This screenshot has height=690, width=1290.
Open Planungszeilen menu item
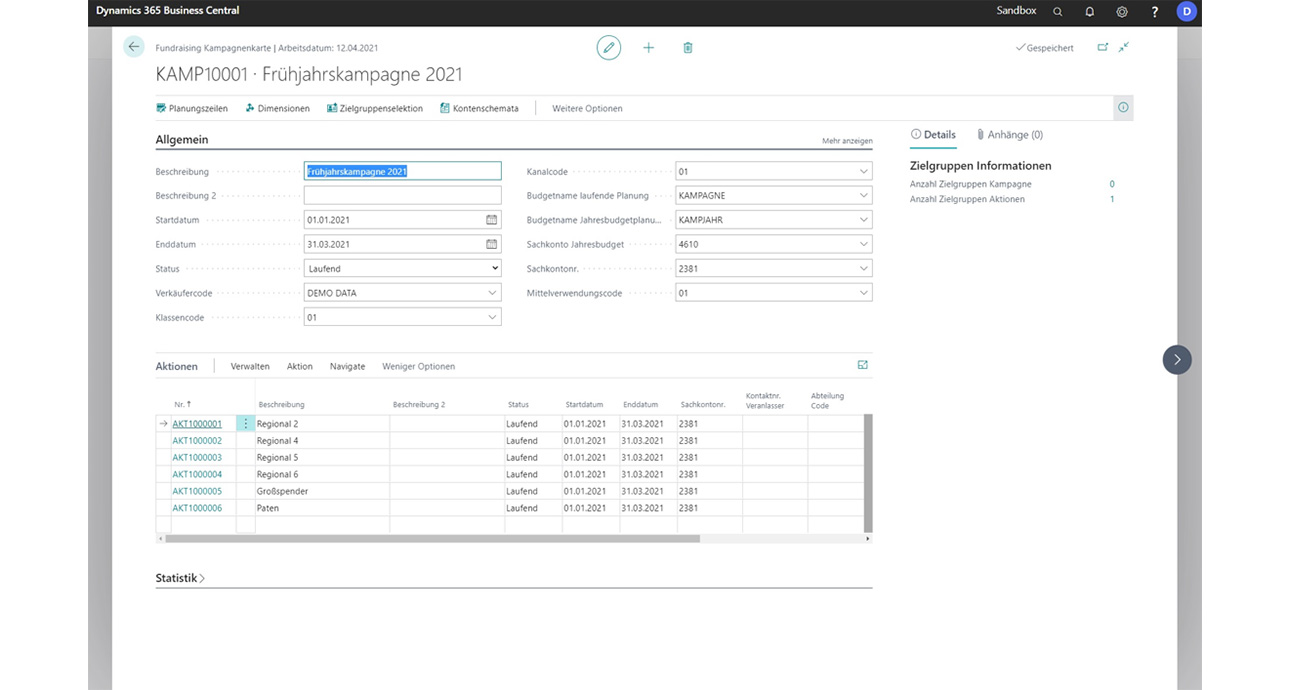click(192, 108)
